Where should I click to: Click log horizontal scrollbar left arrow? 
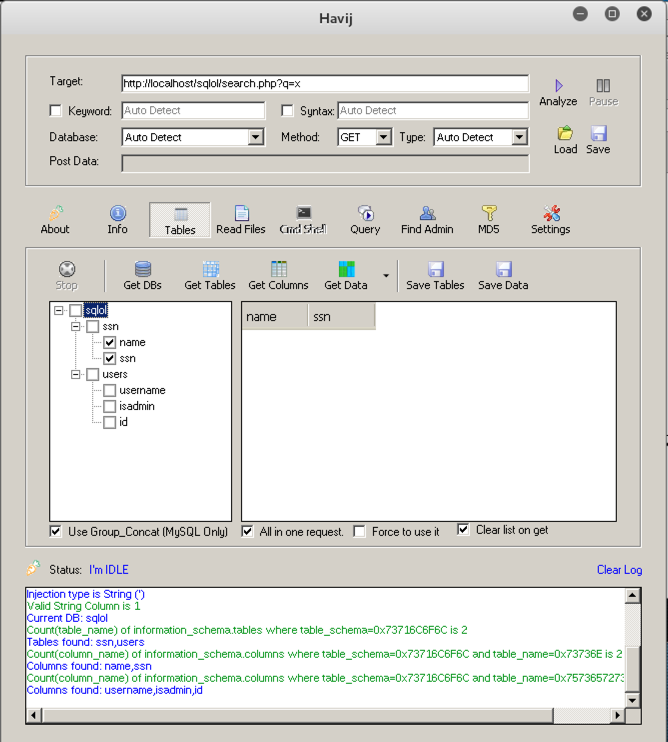click(x=34, y=715)
